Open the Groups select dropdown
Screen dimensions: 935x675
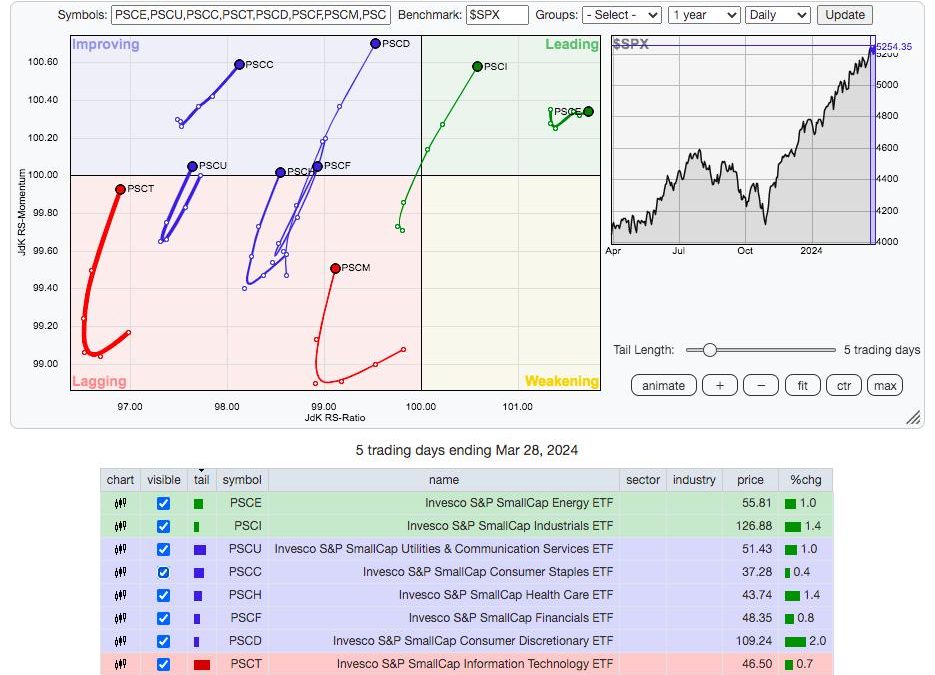point(621,15)
